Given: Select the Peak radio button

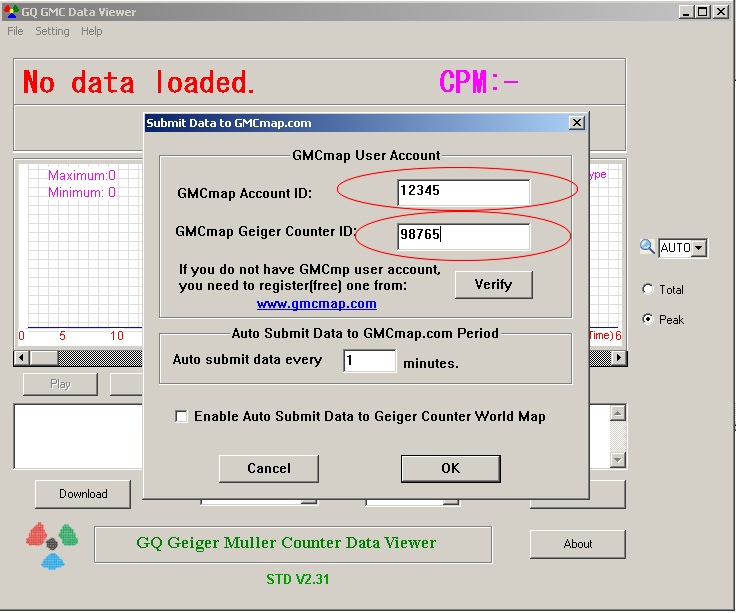Looking at the screenshot, I should [648, 319].
